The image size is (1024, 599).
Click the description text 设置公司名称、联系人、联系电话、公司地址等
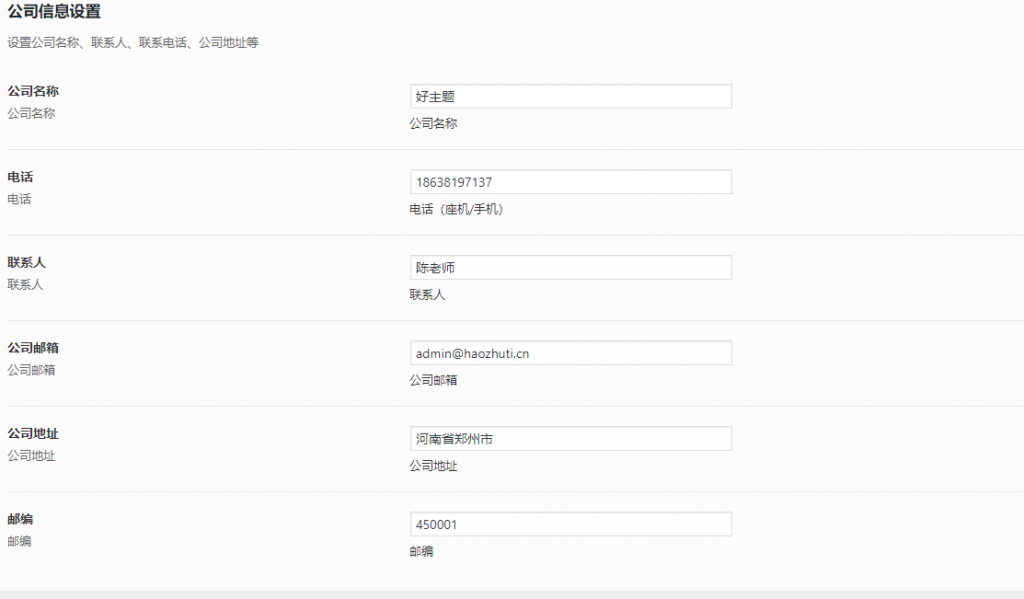pyautogui.click(x=133, y=42)
